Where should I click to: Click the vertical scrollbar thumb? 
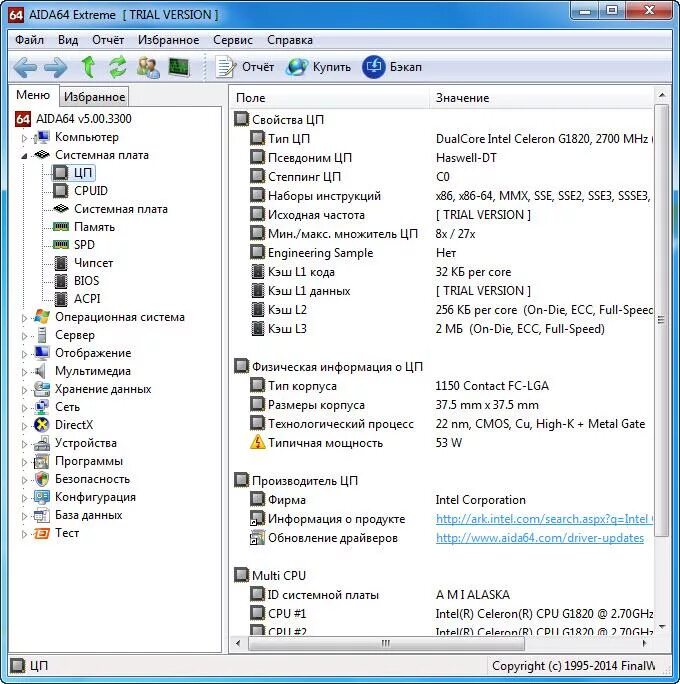662,320
